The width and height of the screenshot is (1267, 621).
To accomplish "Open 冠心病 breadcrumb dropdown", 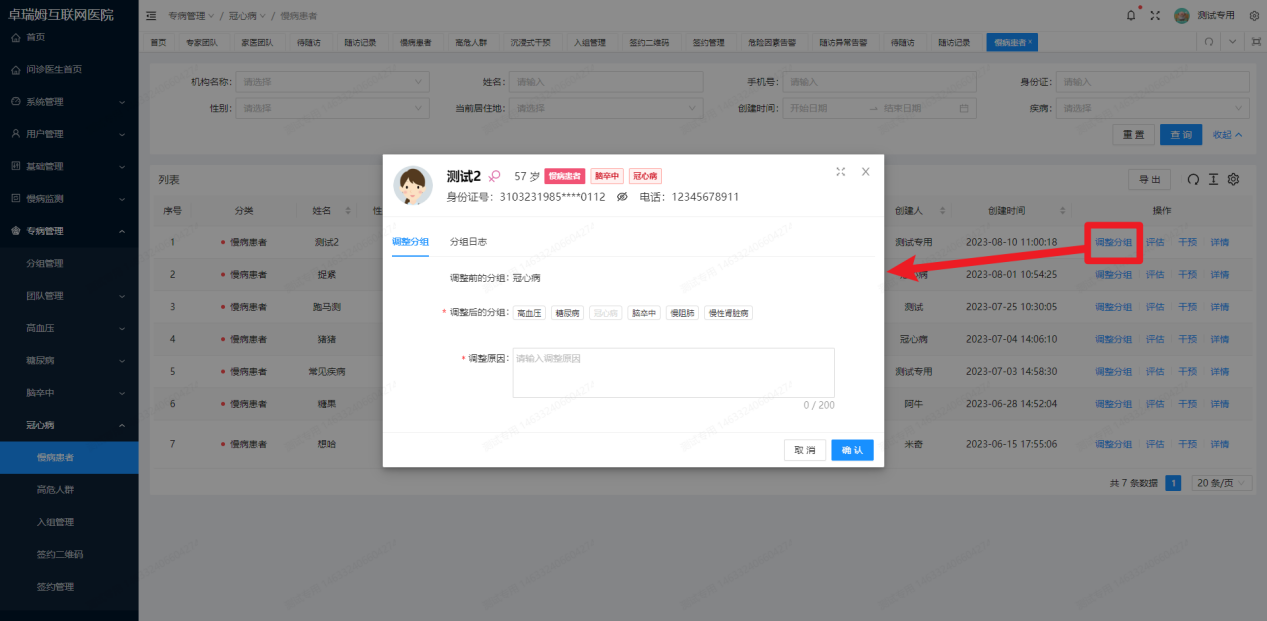I will (247, 16).
